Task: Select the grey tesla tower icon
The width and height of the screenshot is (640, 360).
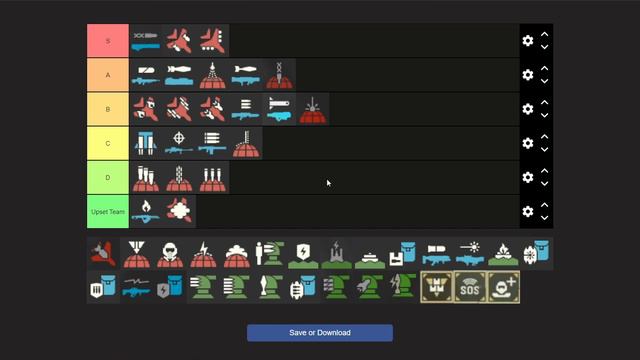Action: (x=337, y=253)
